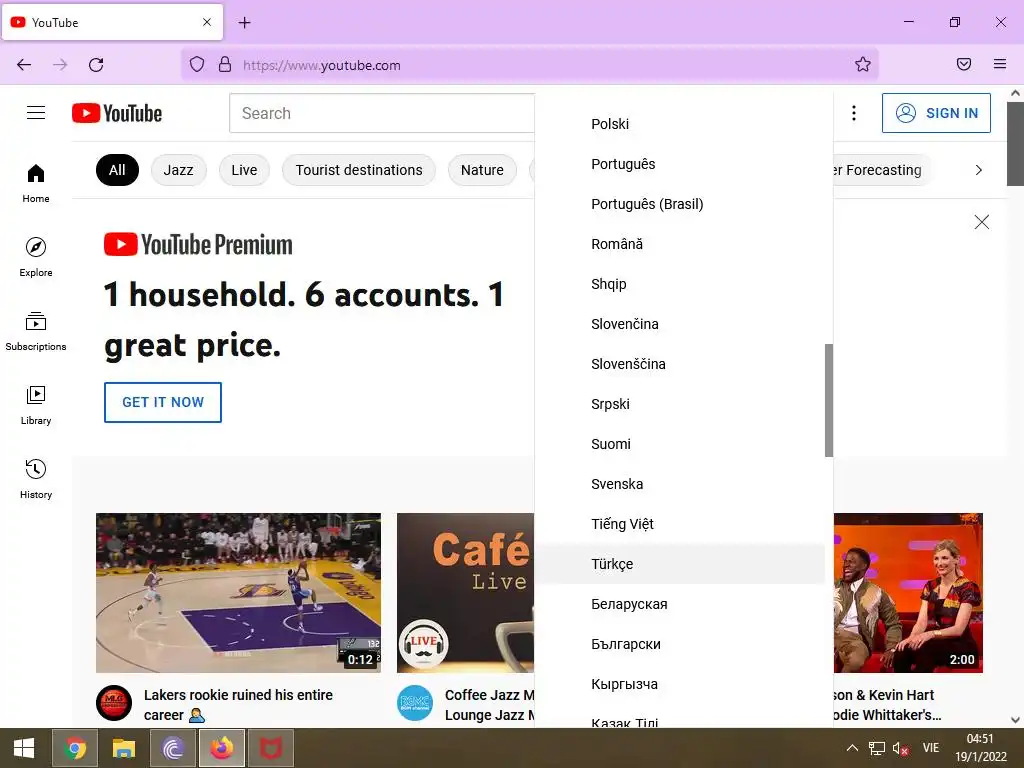Select the Jazz category chip
Screen dimensions: 1024x768
click(x=178, y=170)
